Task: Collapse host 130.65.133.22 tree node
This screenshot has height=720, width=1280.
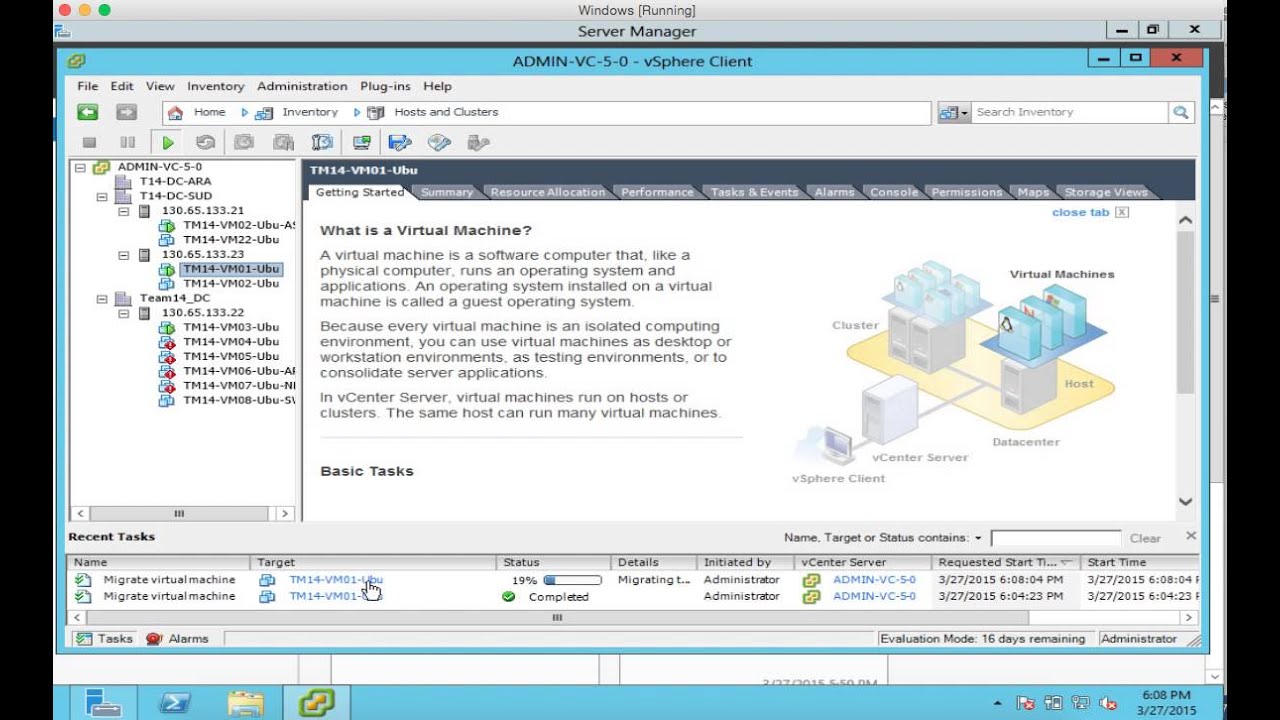Action: [124, 313]
